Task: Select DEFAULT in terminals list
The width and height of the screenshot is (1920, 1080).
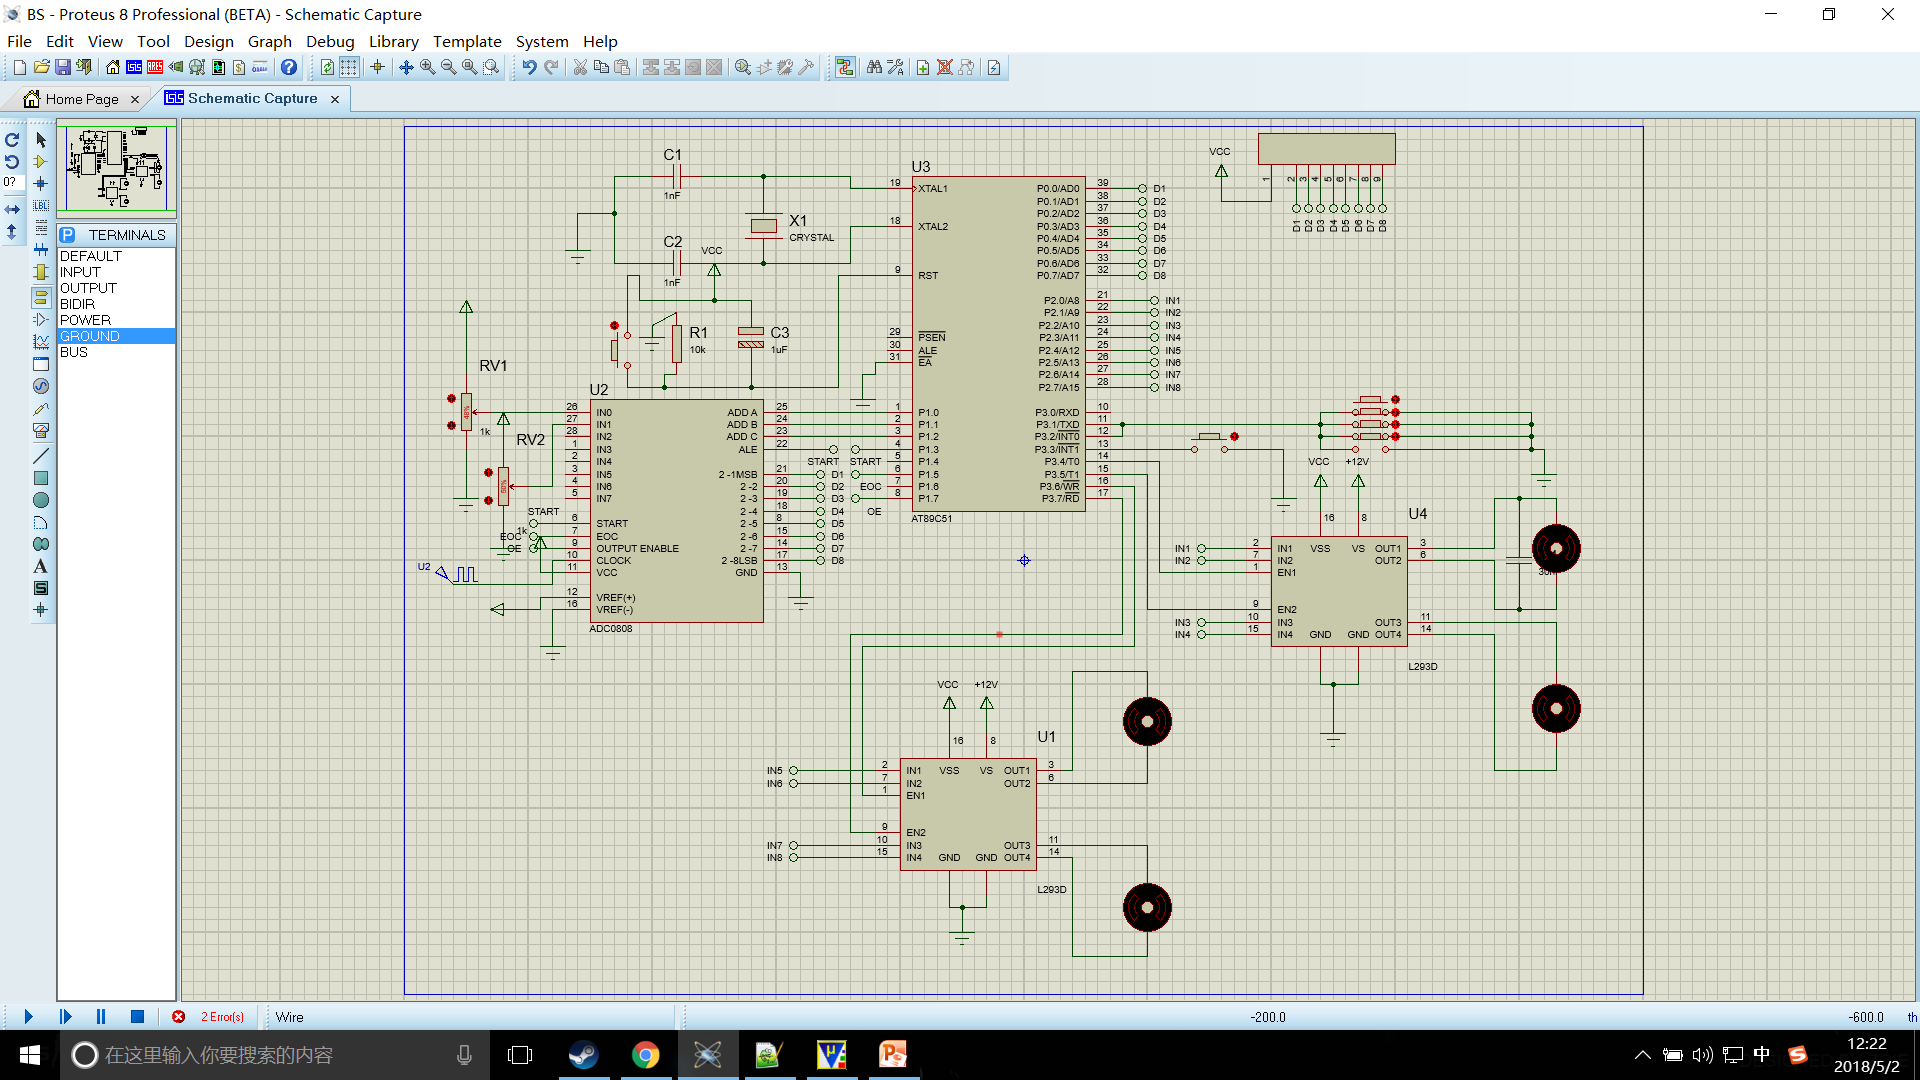Action: tap(116, 256)
